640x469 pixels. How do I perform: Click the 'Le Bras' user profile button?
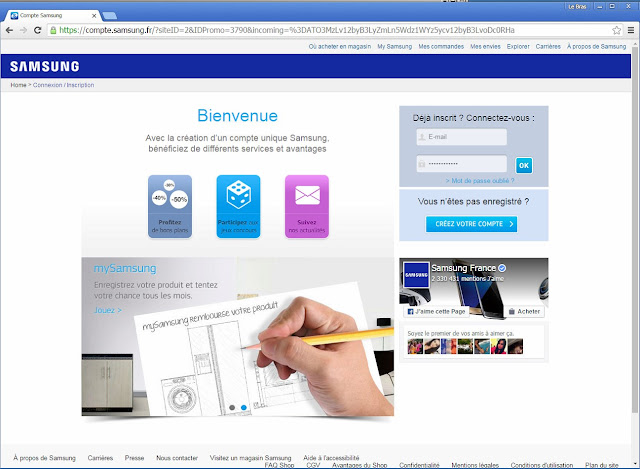(577, 7)
